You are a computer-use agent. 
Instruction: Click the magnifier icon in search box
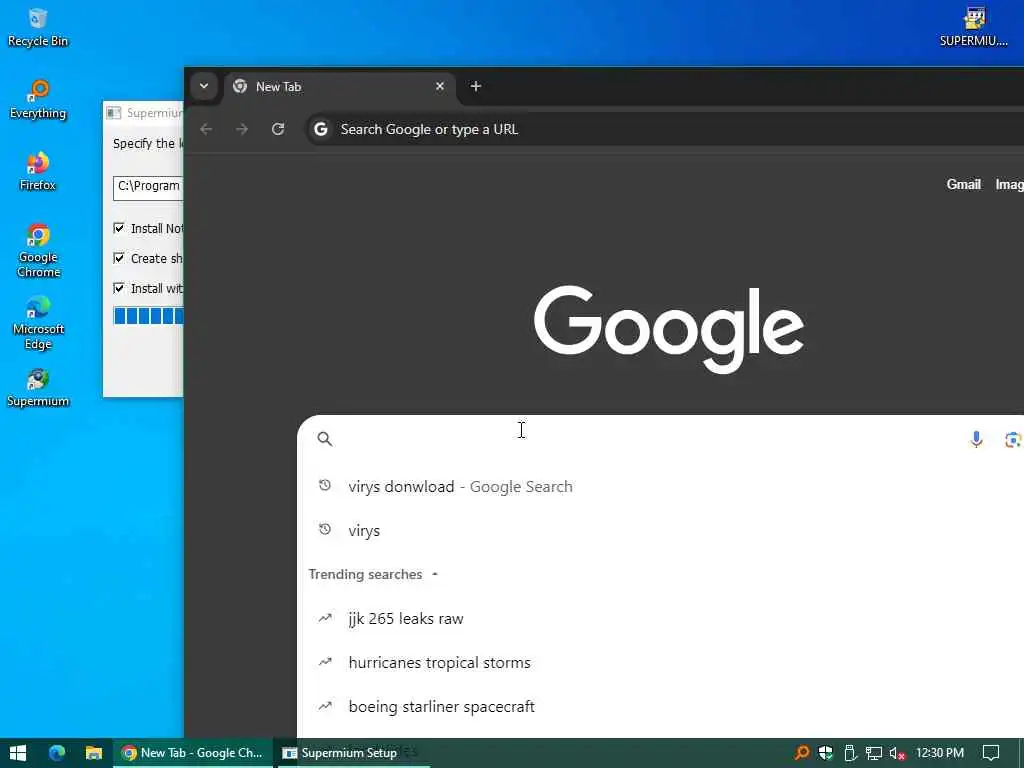pyautogui.click(x=325, y=439)
